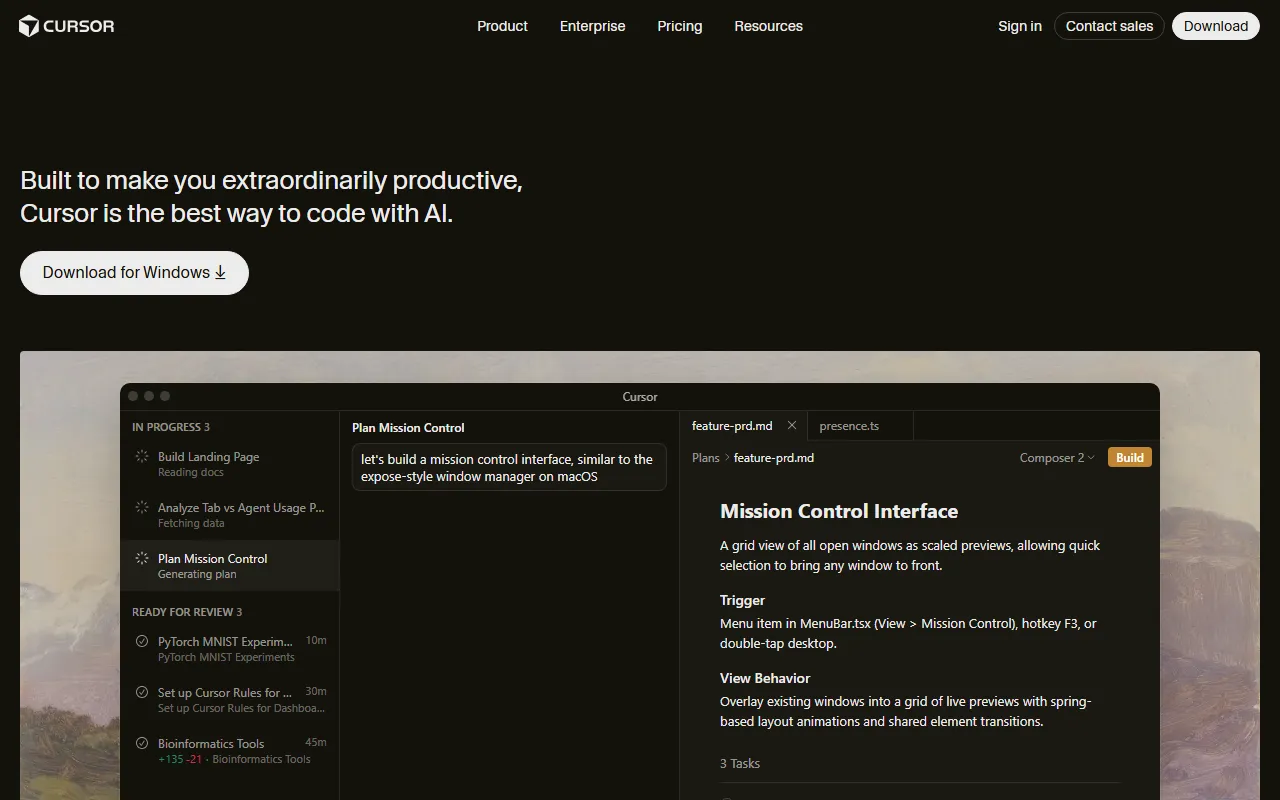Viewport: 1280px width, 800px height.
Task: Click the Contact sales button
Action: [1109, 26]
